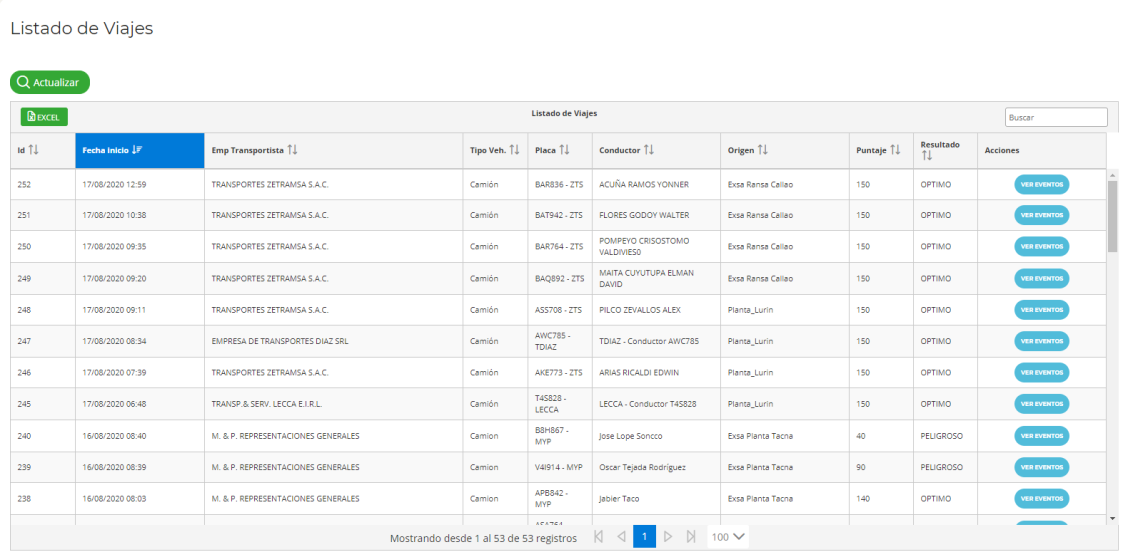Viewport: 1123px width, 552px height.
Task: Sort by Placa column arrows
Action: [564, 150]
